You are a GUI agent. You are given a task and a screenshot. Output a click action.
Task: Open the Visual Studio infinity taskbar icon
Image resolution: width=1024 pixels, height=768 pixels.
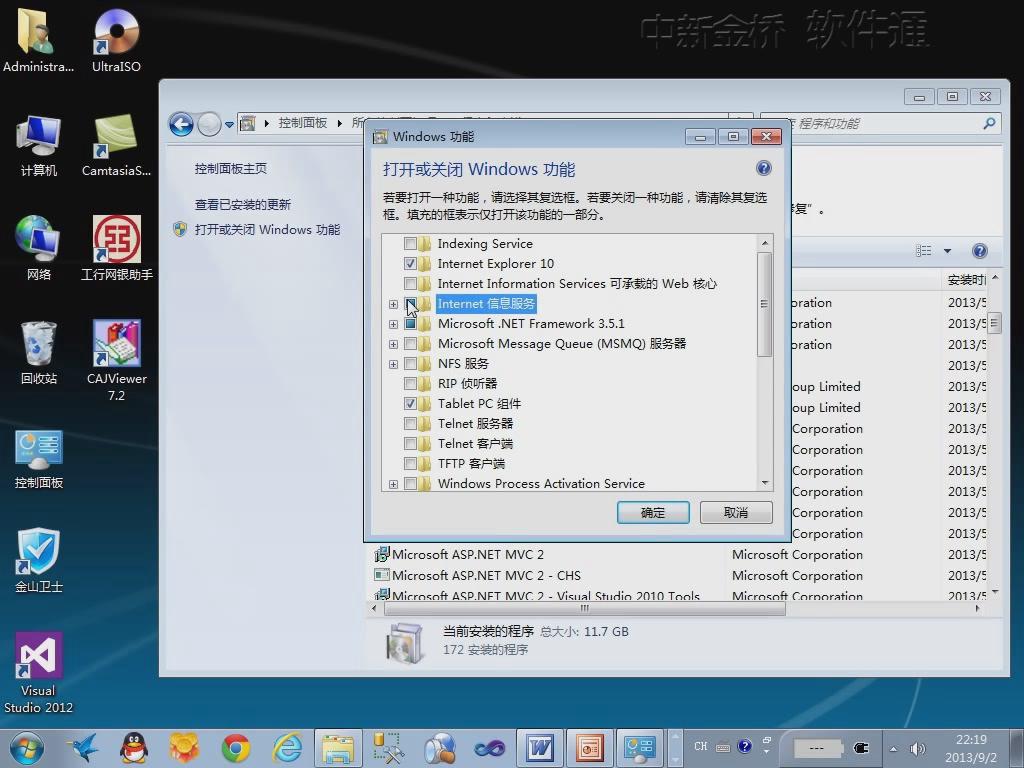490,748
